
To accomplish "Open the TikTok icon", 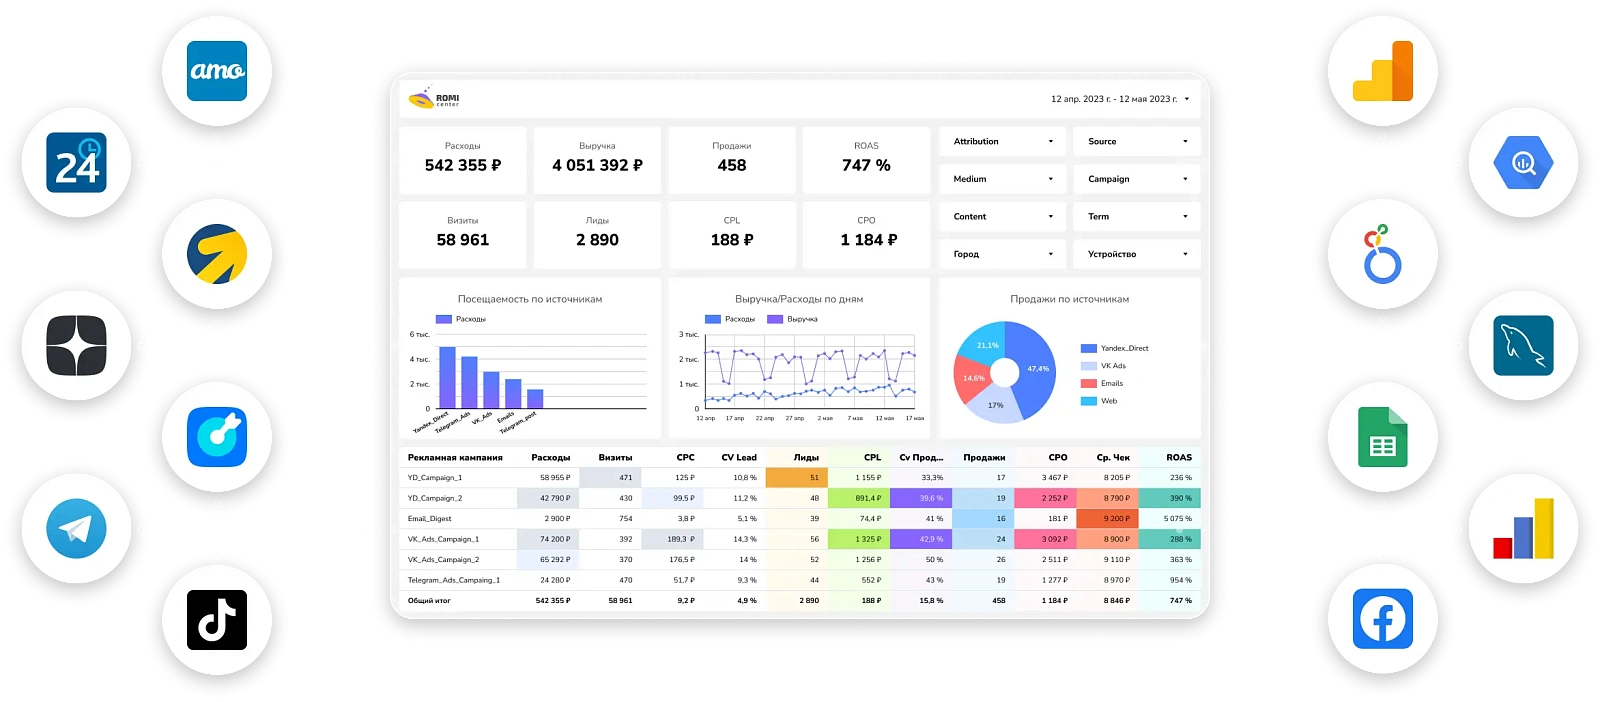I will [x=217, y=620].
